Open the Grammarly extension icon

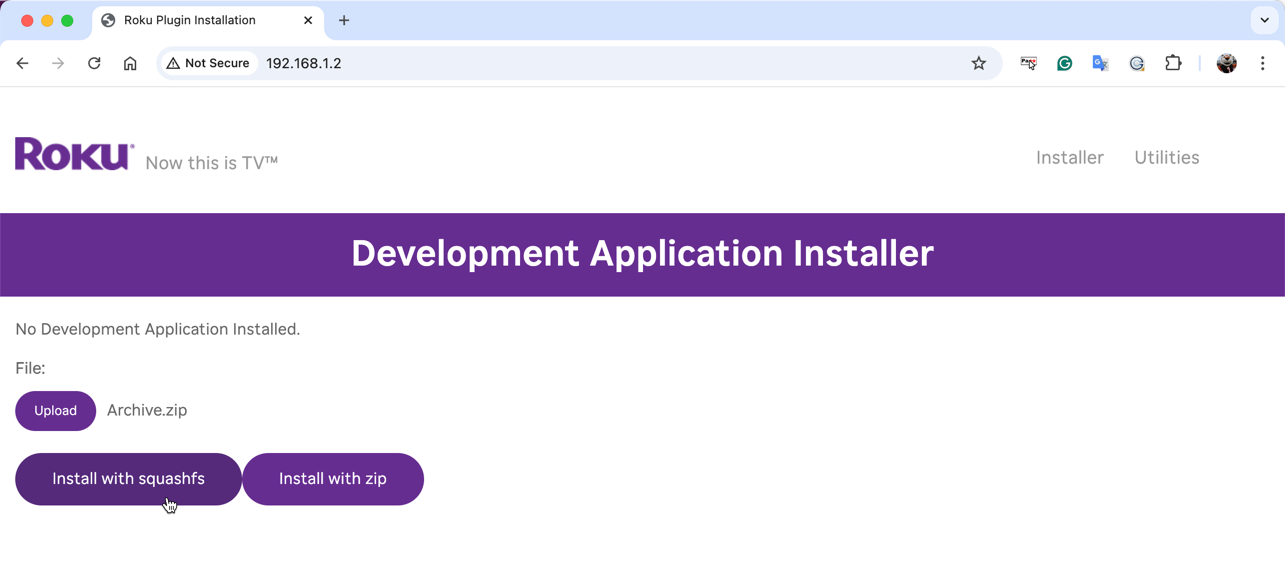(1065, 63)
